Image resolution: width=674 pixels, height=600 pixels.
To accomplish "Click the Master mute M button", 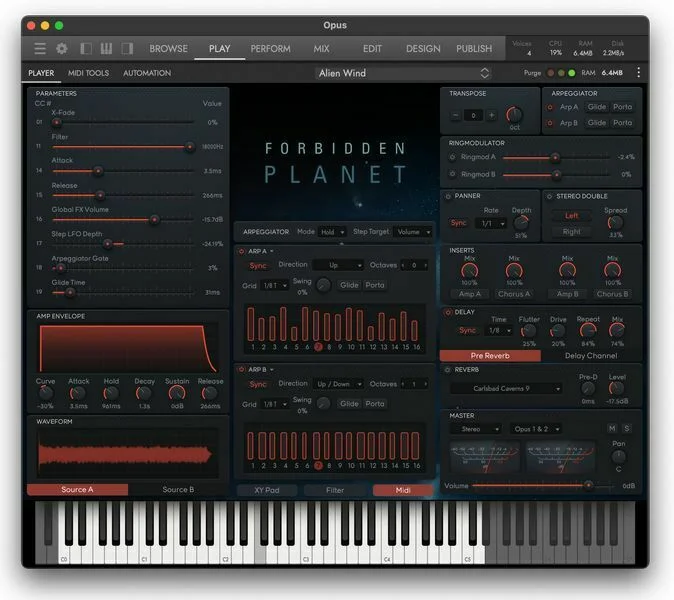I will pos(612,428).
